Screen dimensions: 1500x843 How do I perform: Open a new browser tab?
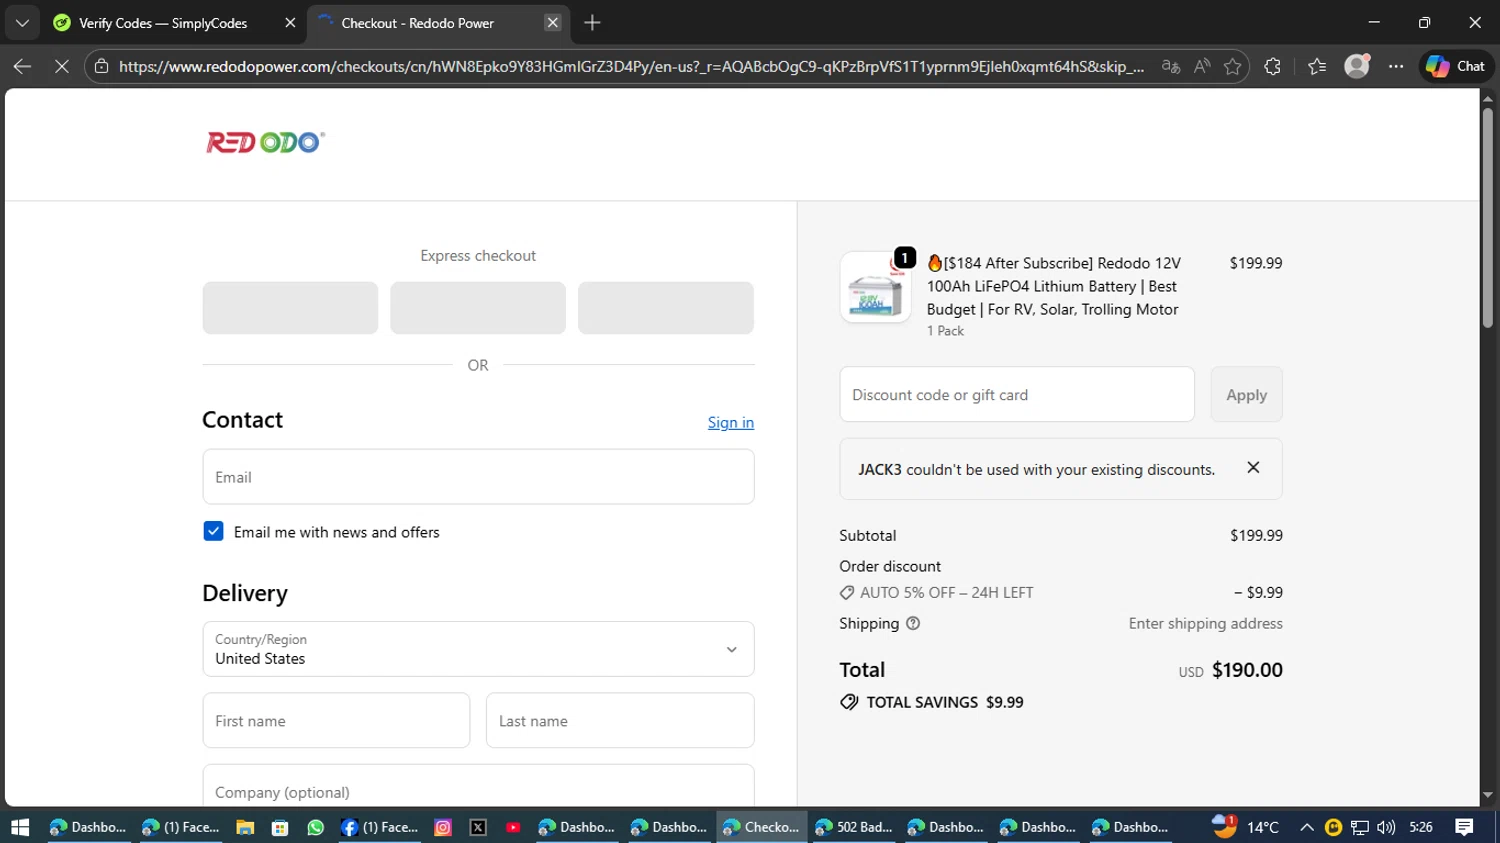[592, 23]
